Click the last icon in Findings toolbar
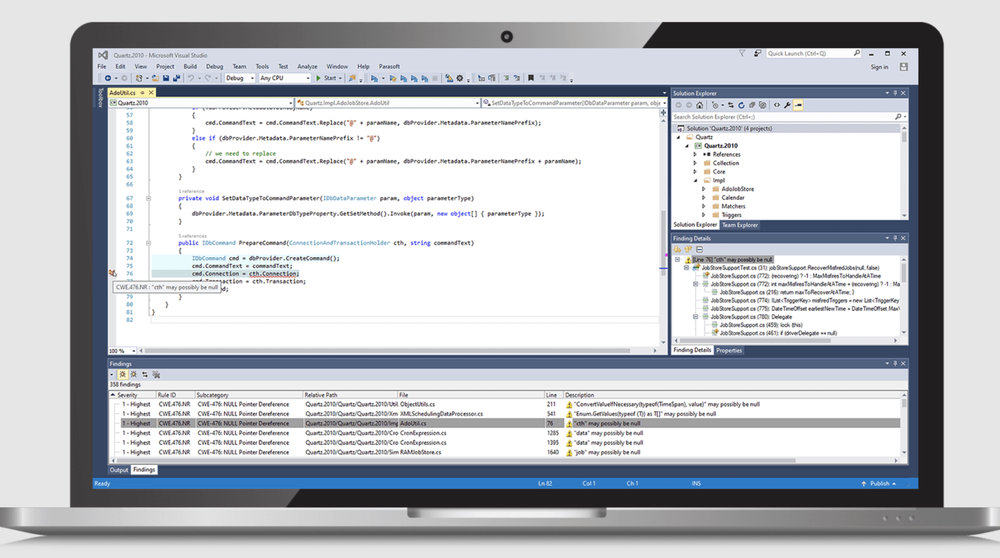The width and height of the screenshot is (1000, 558). coord(156,375)
